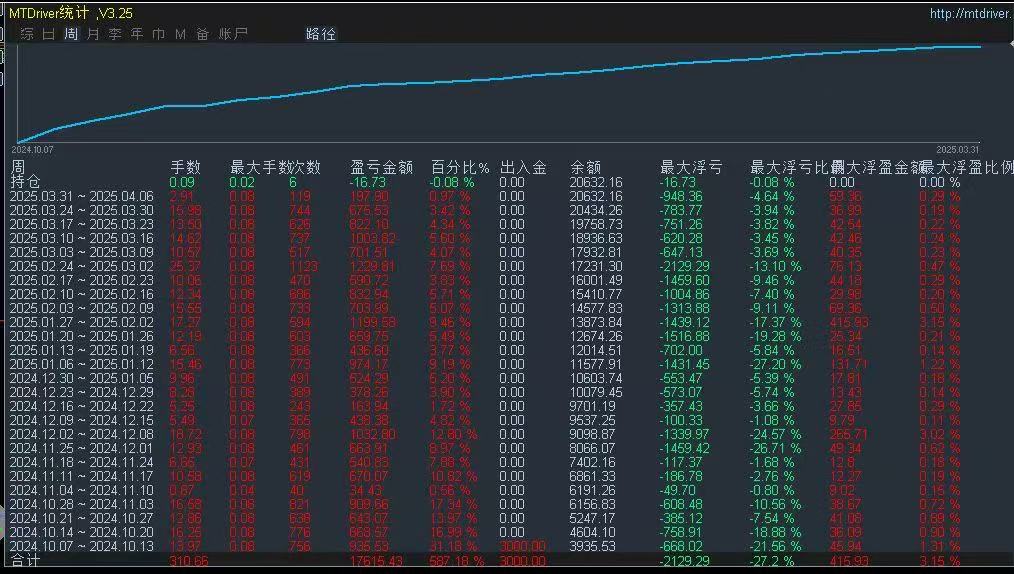The height and width of the screenshot is (574, 1014).
Task: Select the M tab
Action: coord(180,34)
